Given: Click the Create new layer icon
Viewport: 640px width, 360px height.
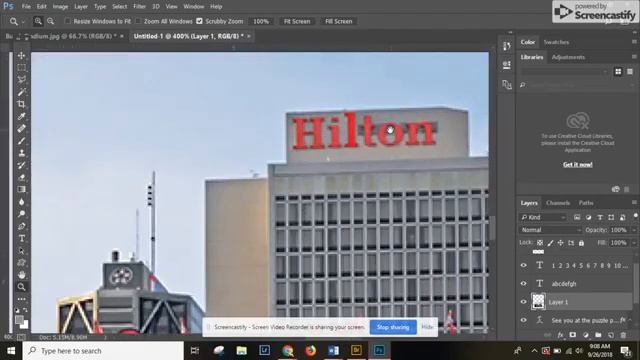Looking at the screenshot, I should 611,335.
